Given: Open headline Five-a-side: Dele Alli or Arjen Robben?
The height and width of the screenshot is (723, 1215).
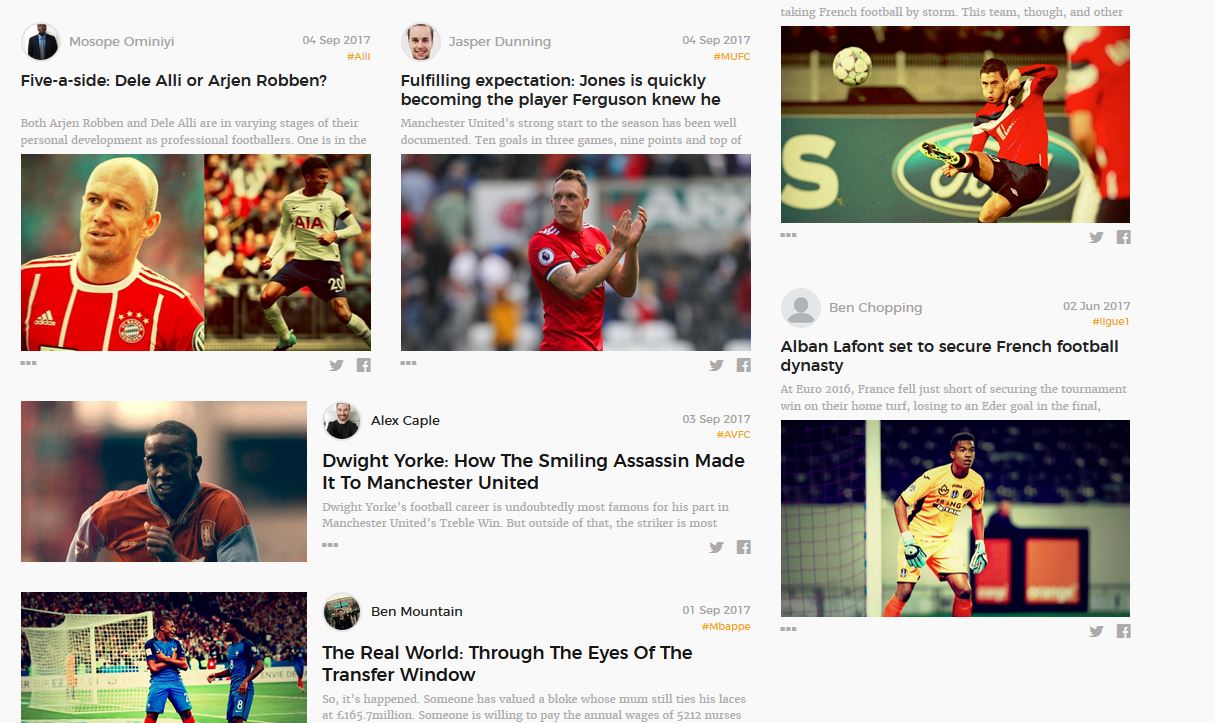Looking at the screenshot, I should 174,81.
